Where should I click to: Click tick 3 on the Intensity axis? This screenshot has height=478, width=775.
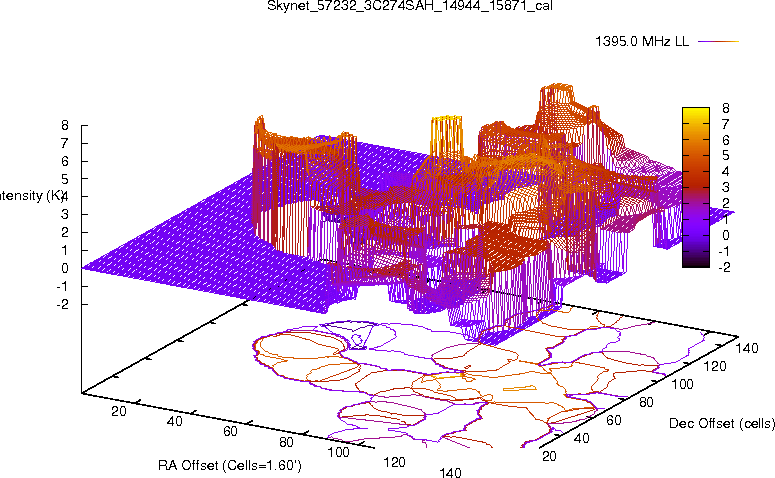[65, 215]
